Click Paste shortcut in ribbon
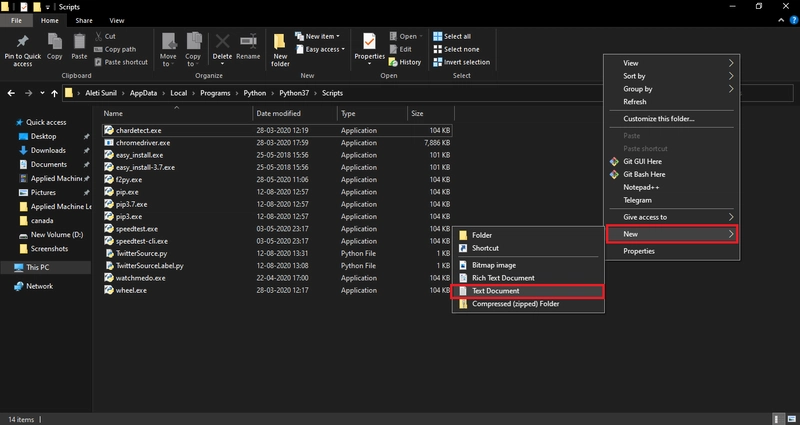800x425 pixels. point(121,62)
